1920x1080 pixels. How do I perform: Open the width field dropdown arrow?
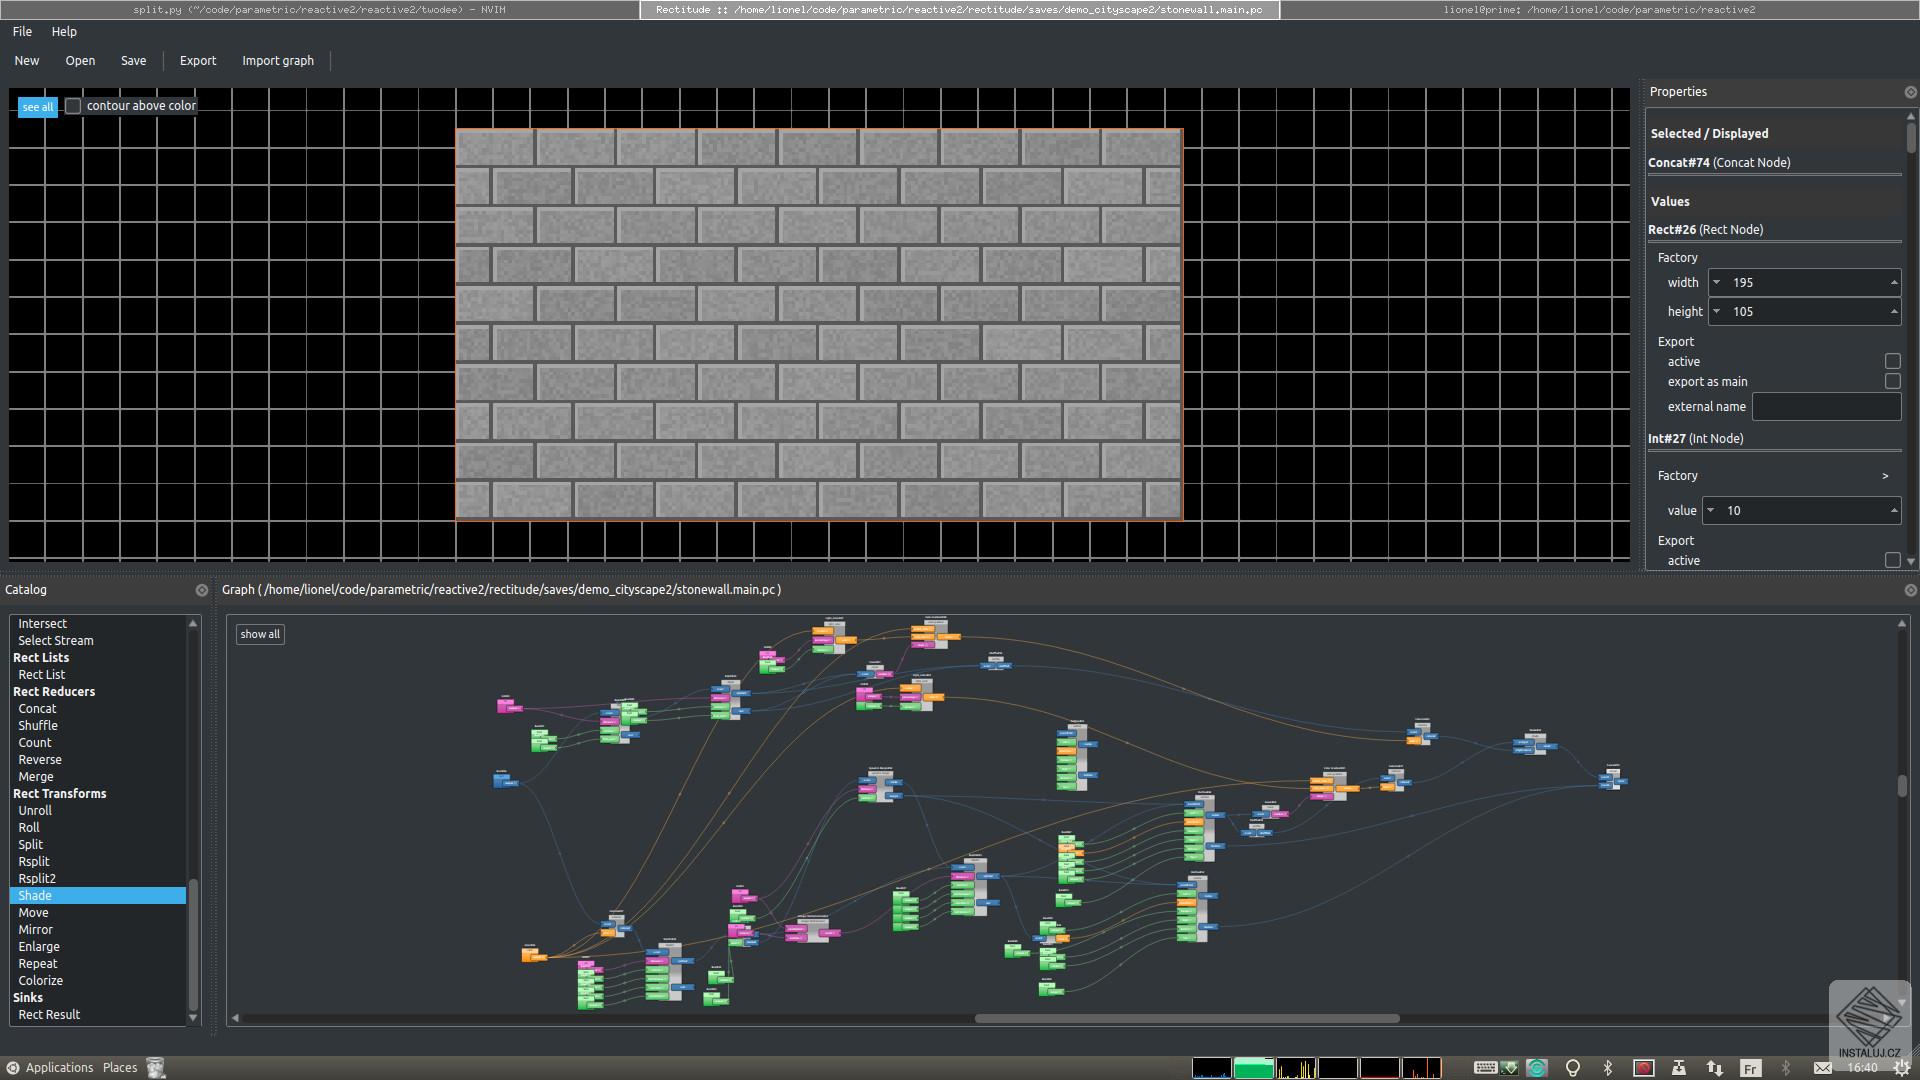tap(1717, 283)
